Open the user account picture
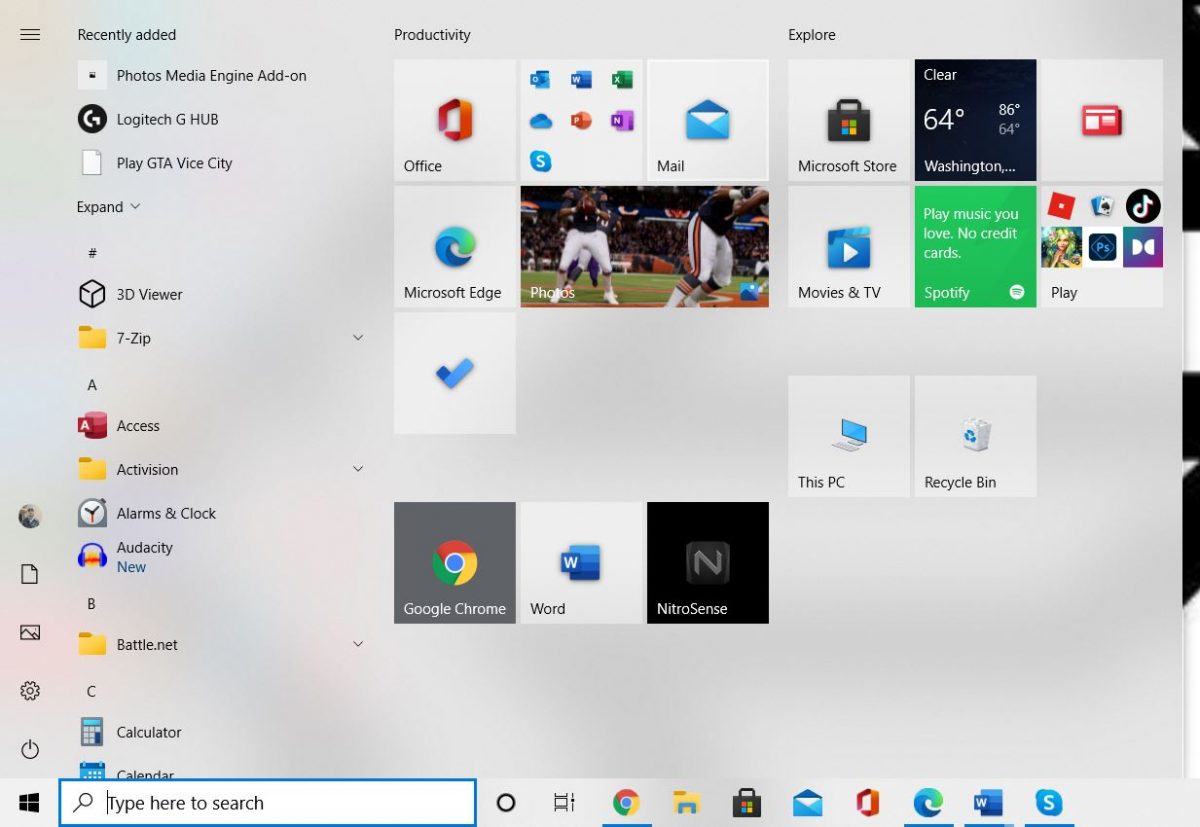The height and width of the screenshot is (827, 1200). pos(30,517)
